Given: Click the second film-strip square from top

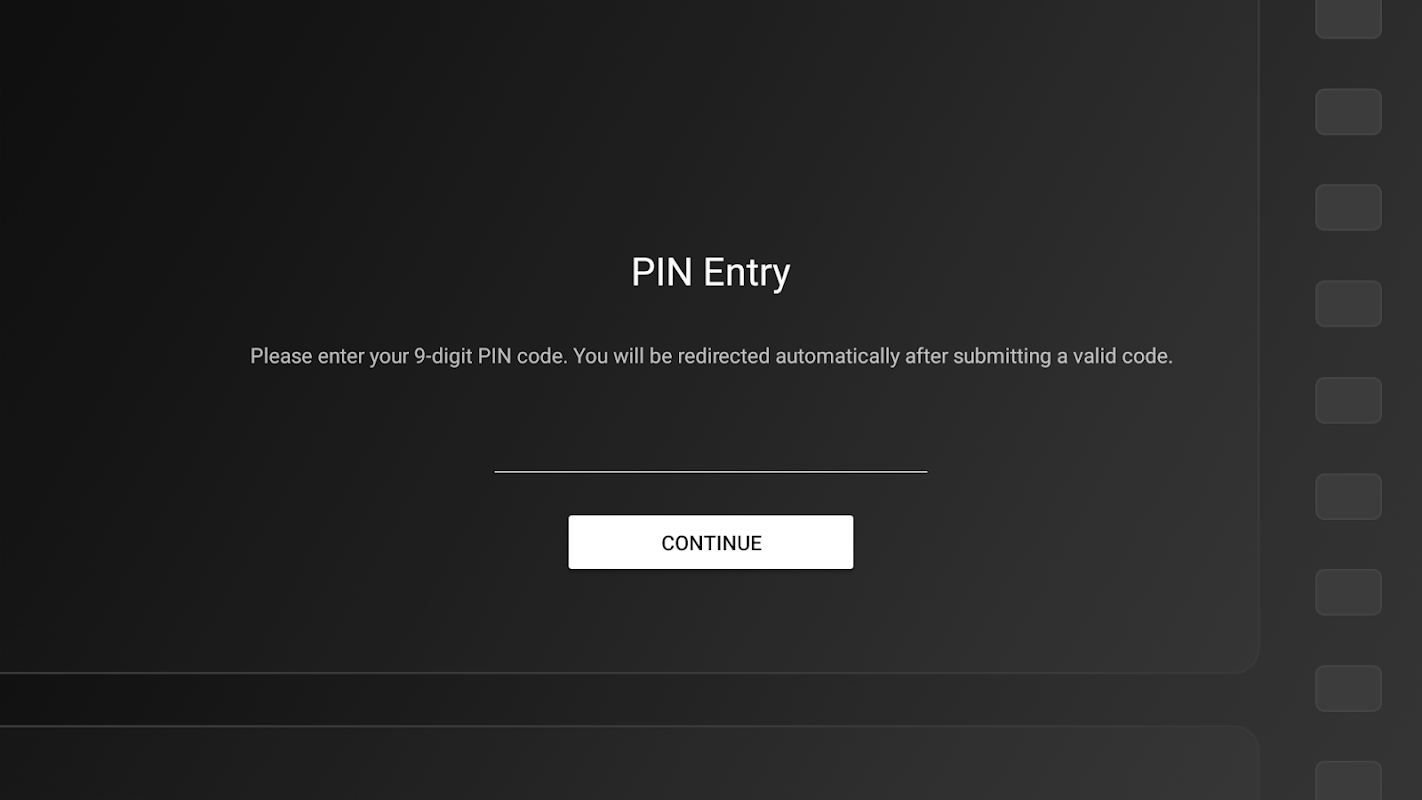Looking at the screenshot, I should point(1348,111).
